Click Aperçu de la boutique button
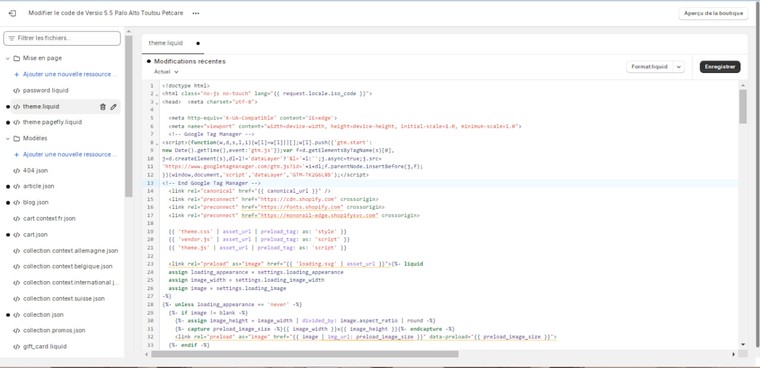 tap(713, 14)
